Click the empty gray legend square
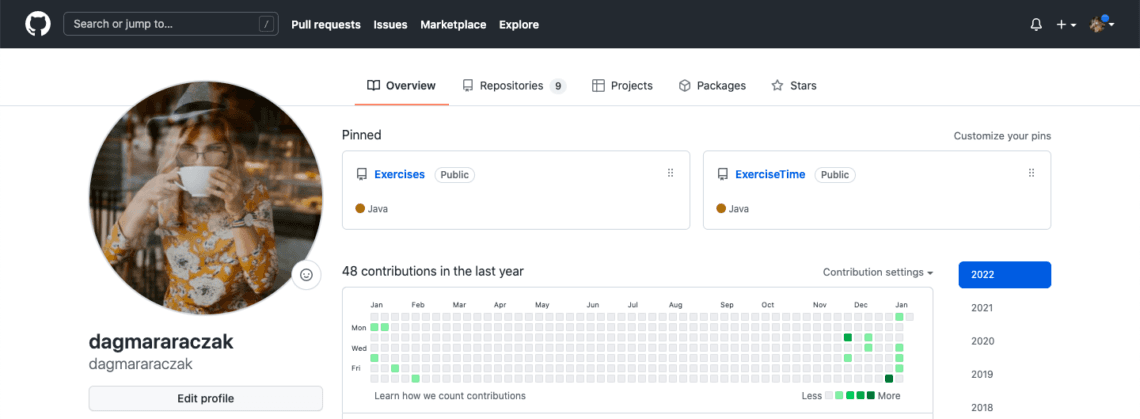This screenshot has height=419, width=1140. (829, 396)
